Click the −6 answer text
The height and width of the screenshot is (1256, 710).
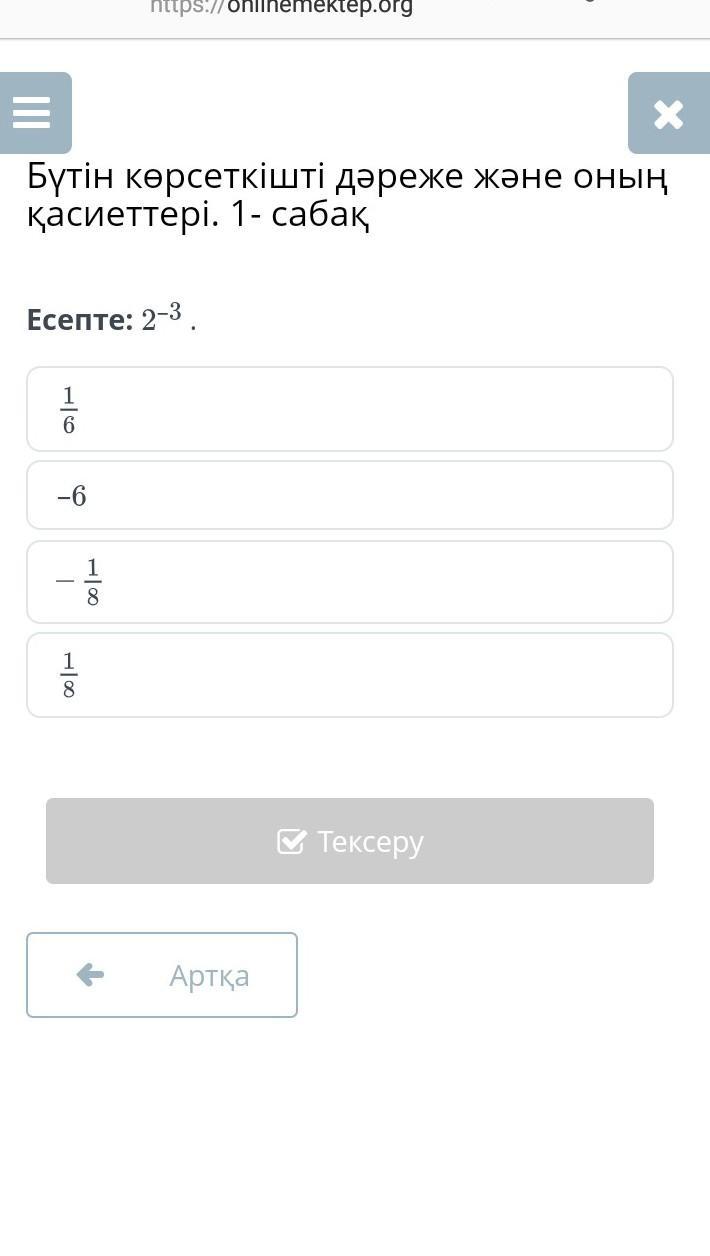click(72, 496)
